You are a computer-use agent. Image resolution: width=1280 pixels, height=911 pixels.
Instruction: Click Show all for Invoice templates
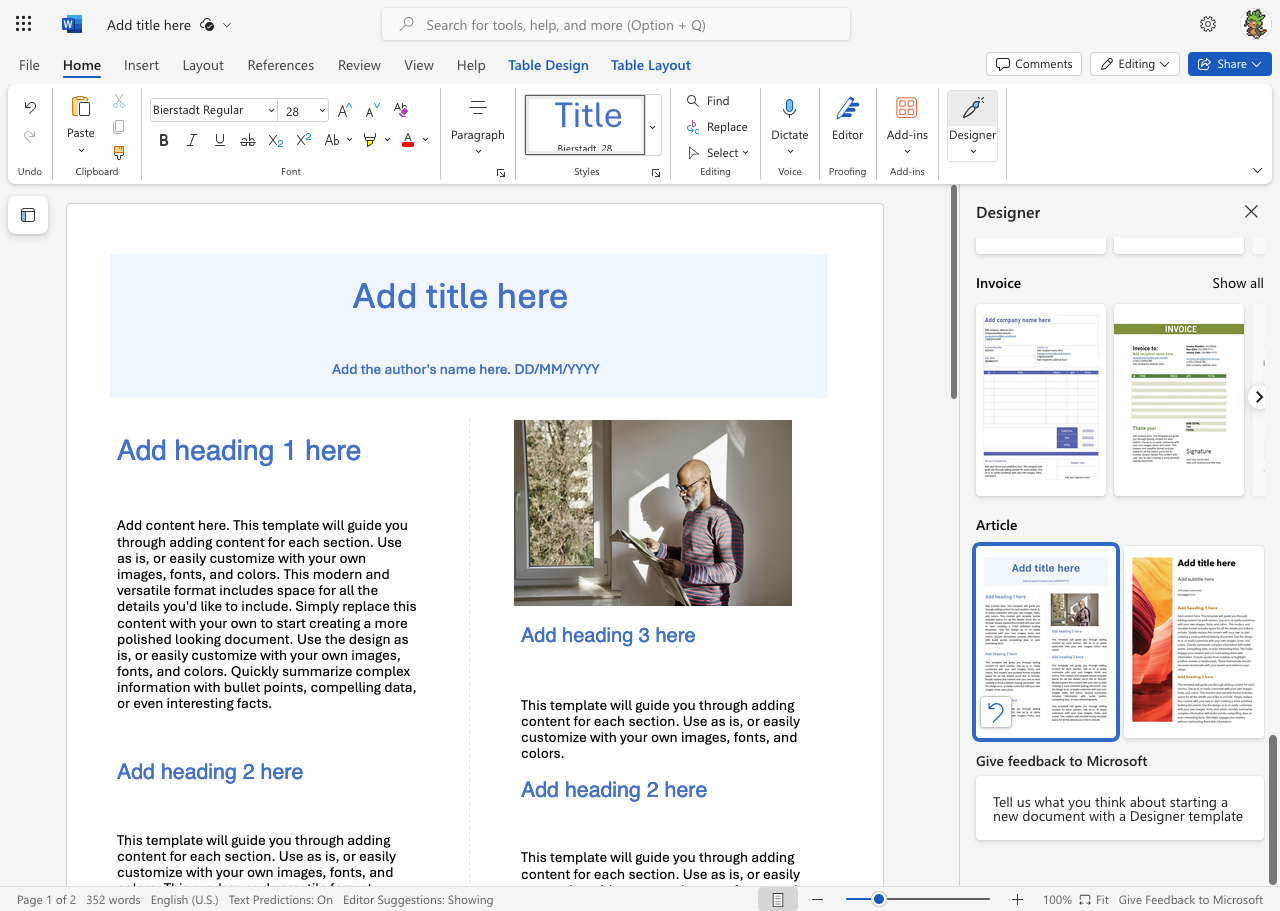pos(1238,283)
